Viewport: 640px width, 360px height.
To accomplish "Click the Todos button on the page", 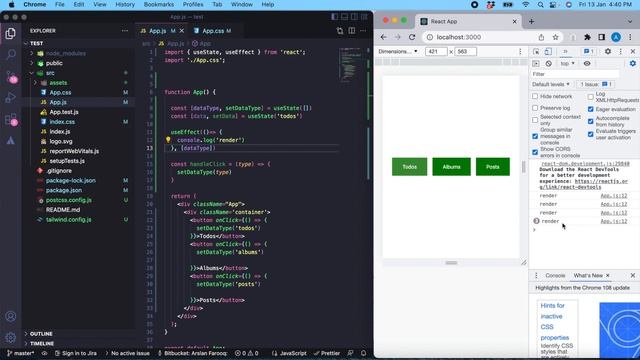I will point(409,167).
